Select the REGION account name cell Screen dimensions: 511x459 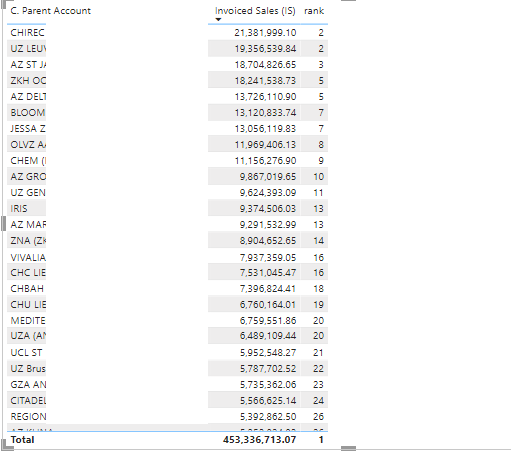coord(28,417)
